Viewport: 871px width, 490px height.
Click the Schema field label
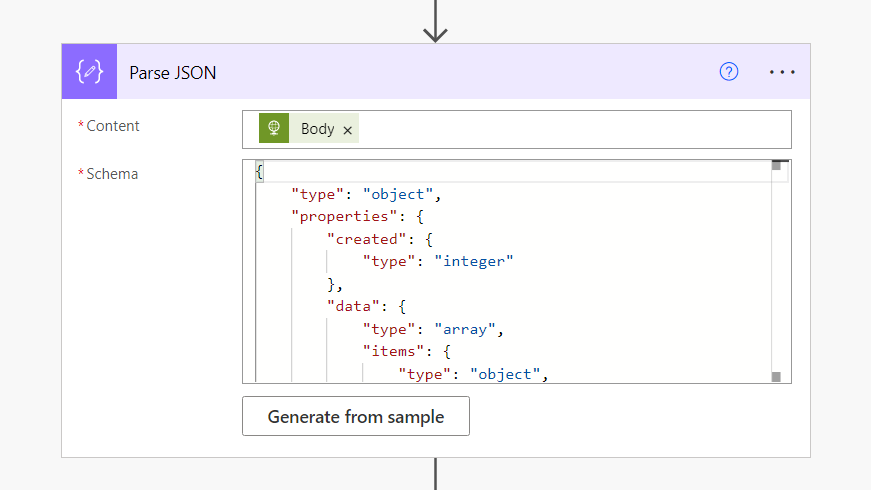point(112,174)
